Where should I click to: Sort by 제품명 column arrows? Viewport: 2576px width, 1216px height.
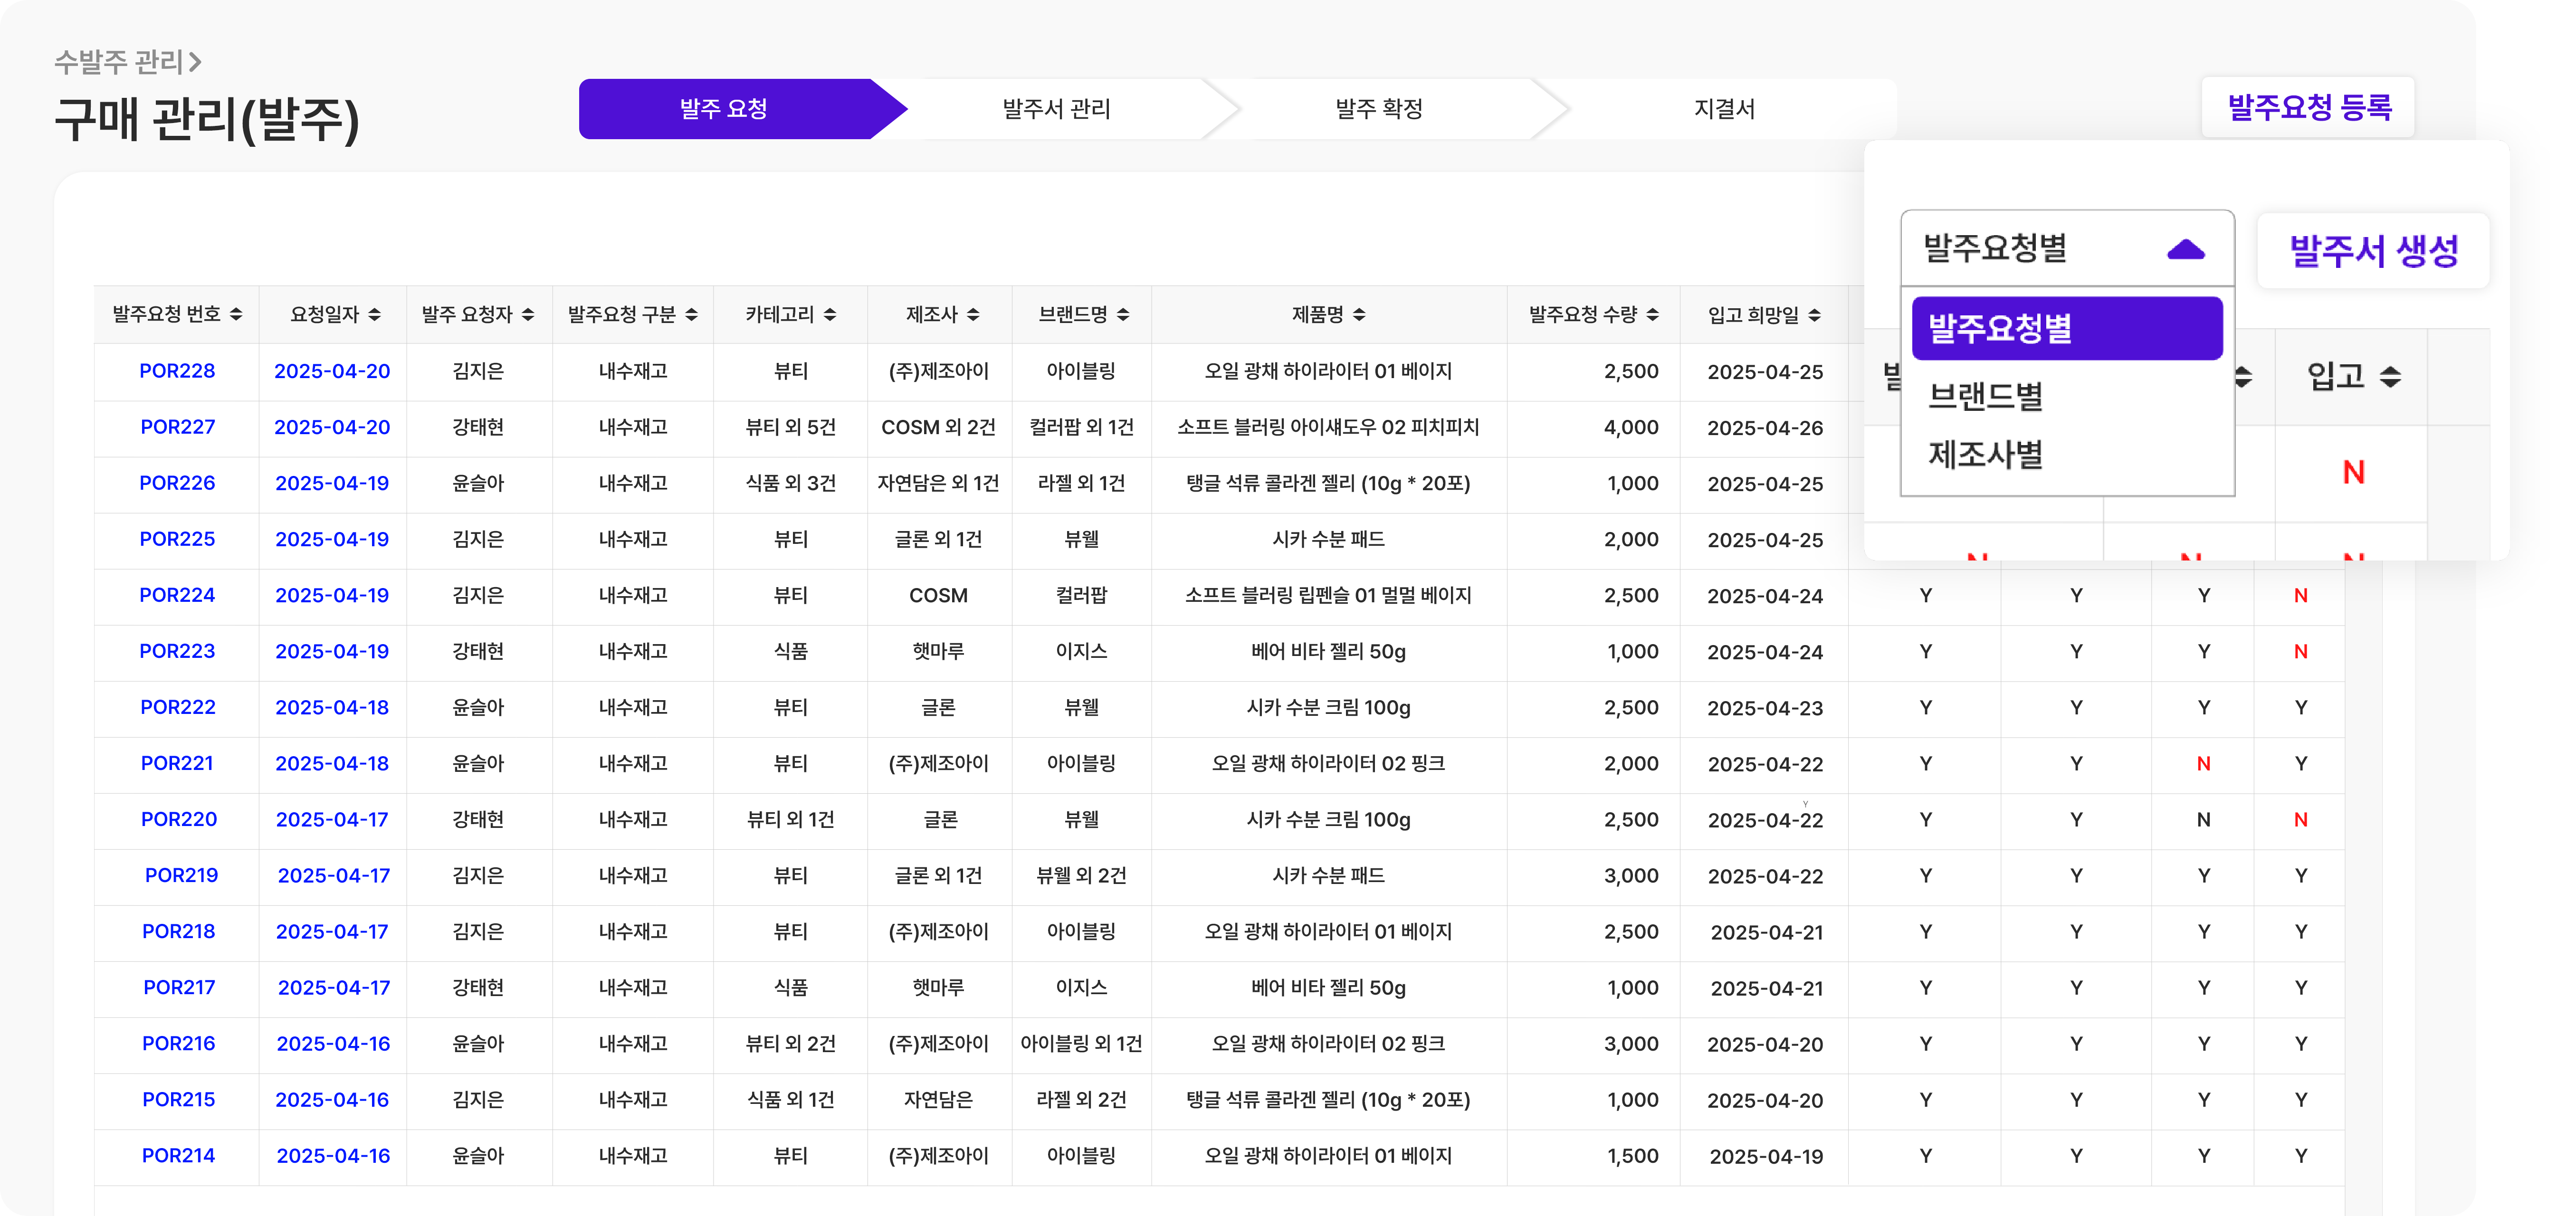(x=1359, y=315)
